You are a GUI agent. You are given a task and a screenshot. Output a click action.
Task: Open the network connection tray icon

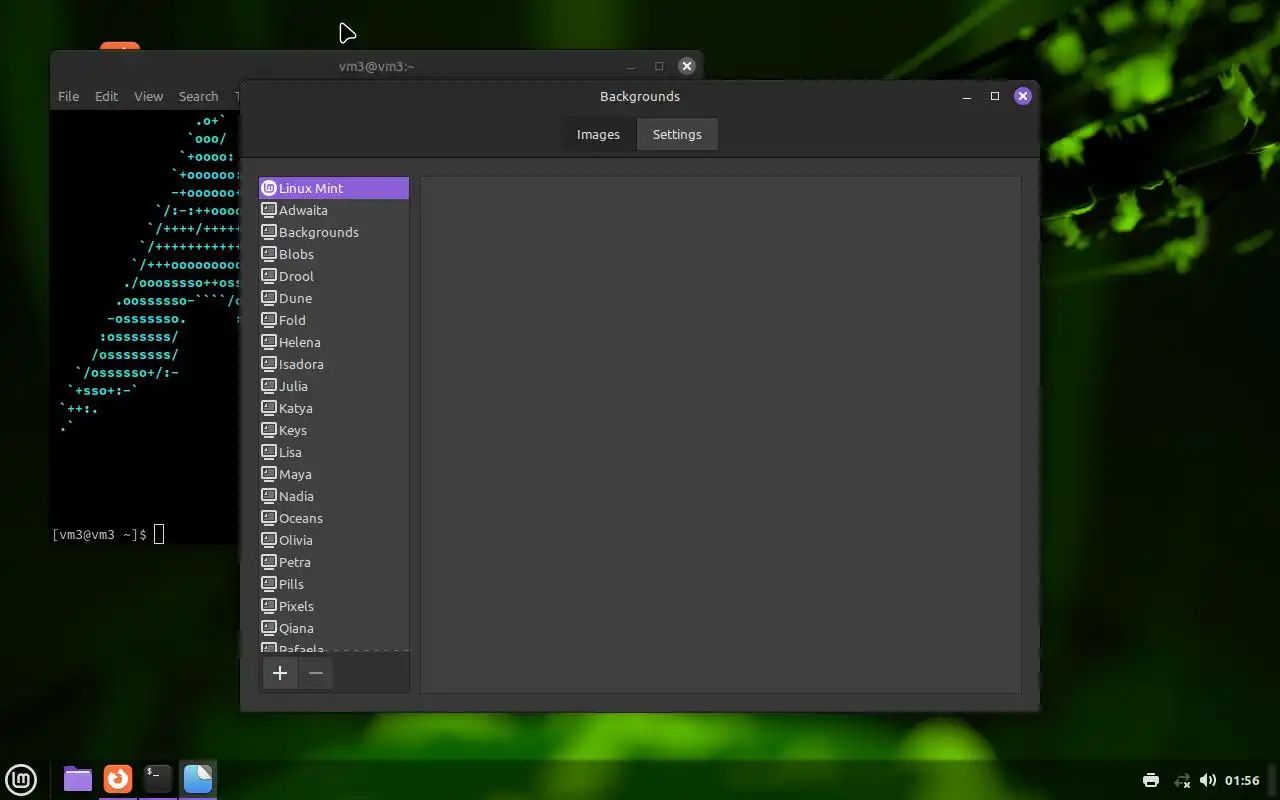[x=1181, y=780]
